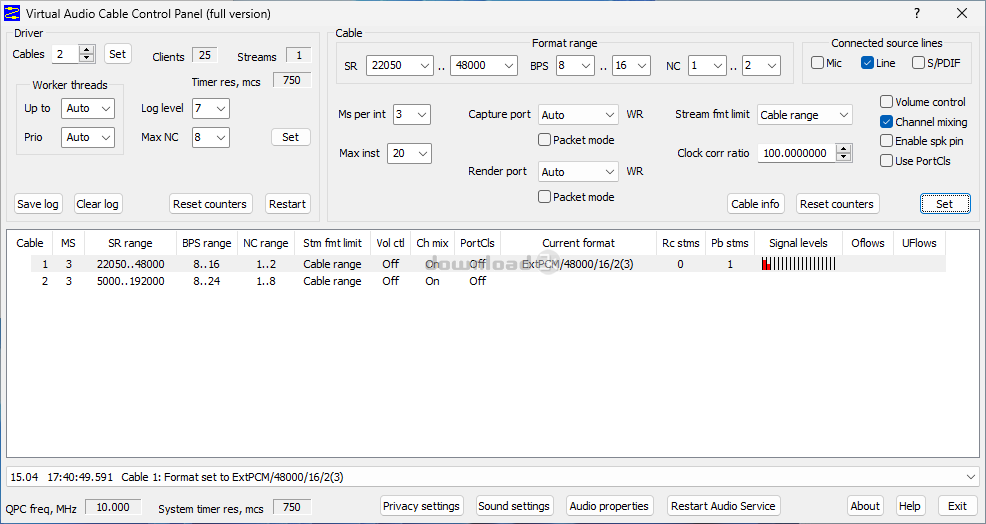This screenshot has width=986, height=524.
Task: Open the Log level dropdown
Action: click(211, 108)
